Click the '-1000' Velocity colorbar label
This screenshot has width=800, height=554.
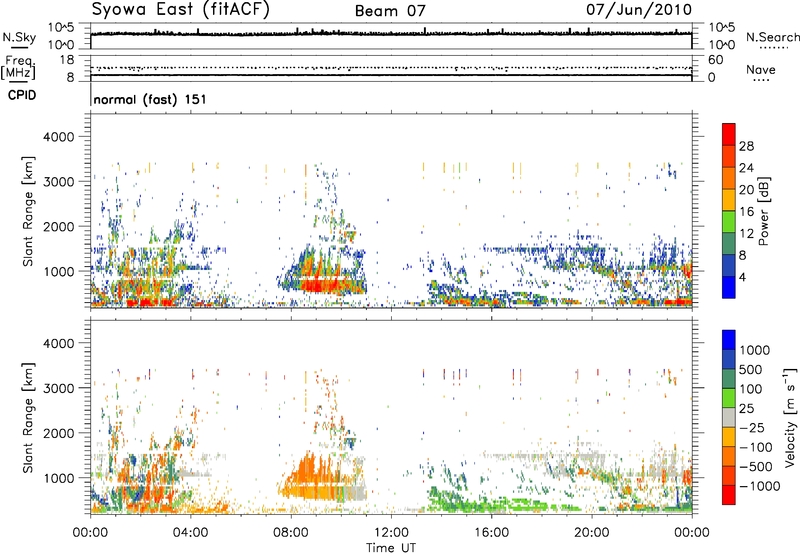click(x=759, y=486)
